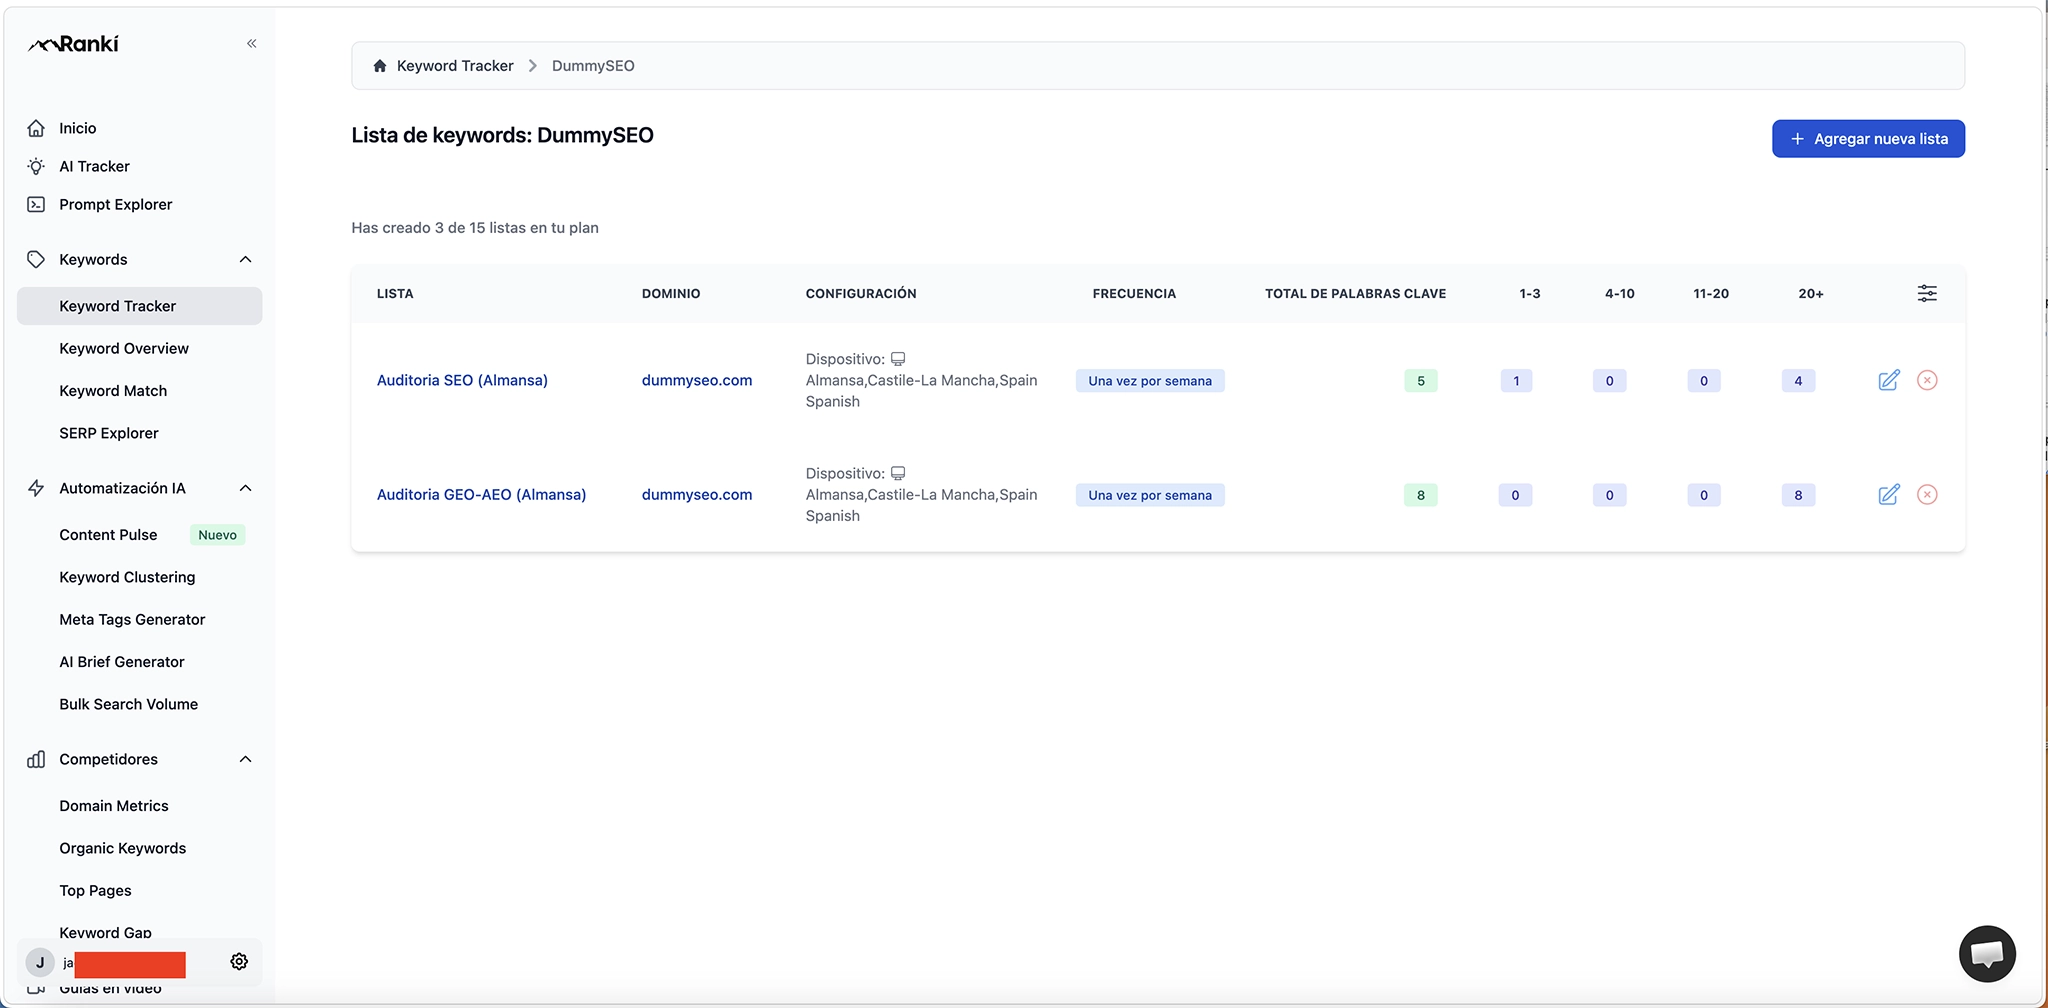Open the chat support bubble
The image size is (2048, 1008).
click(x=1987, y=953)
